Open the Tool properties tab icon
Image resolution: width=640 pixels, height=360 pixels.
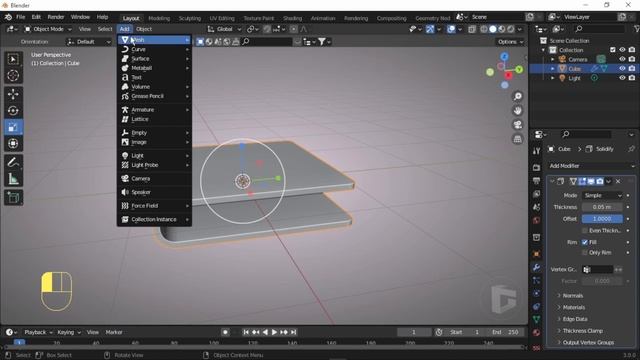(536, 151)
